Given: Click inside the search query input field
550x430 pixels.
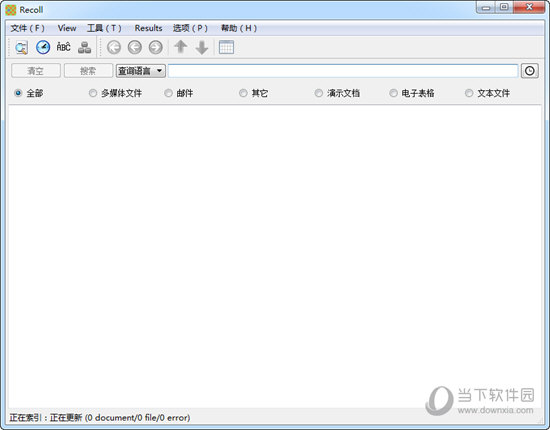Looking at the screenshot, I should point(343,71).
